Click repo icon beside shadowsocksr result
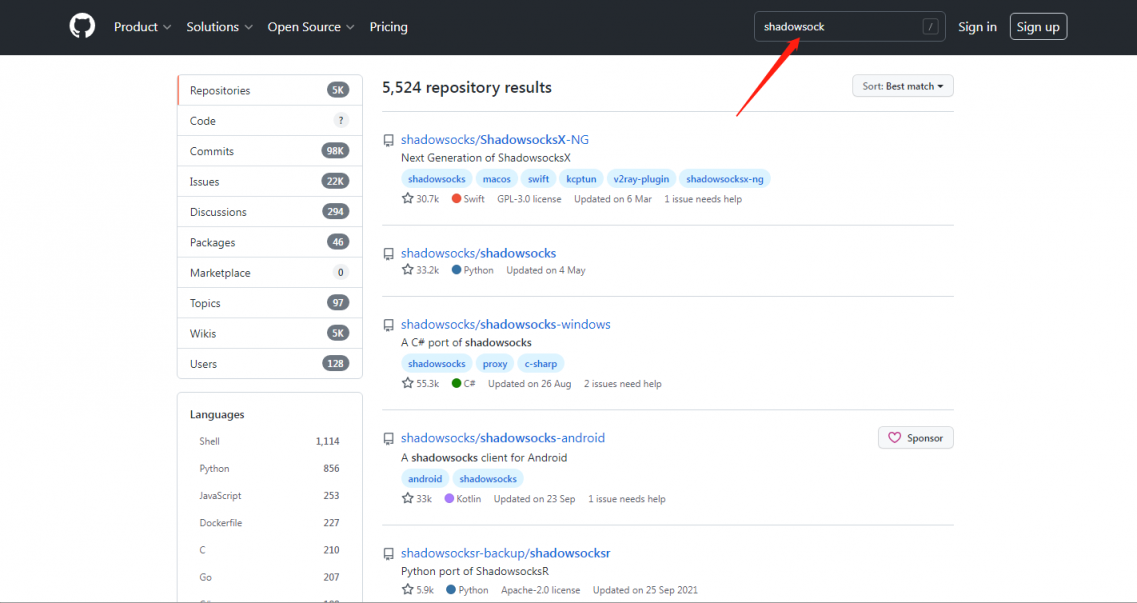 [x=389, y=554]
